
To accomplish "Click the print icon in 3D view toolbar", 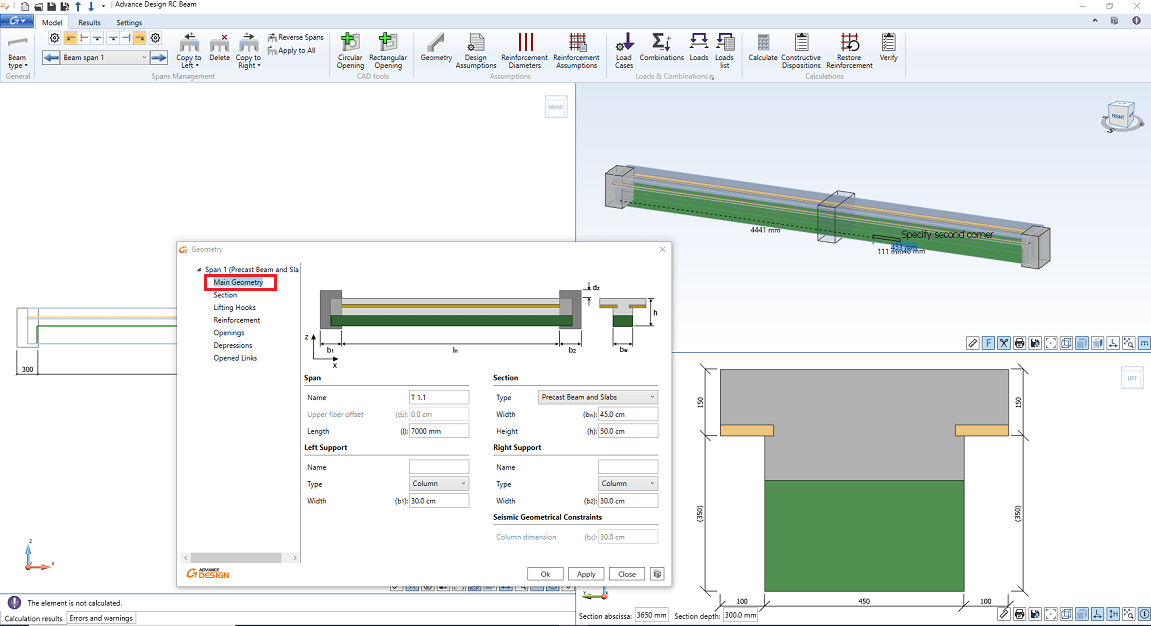I will (1020, 343).
